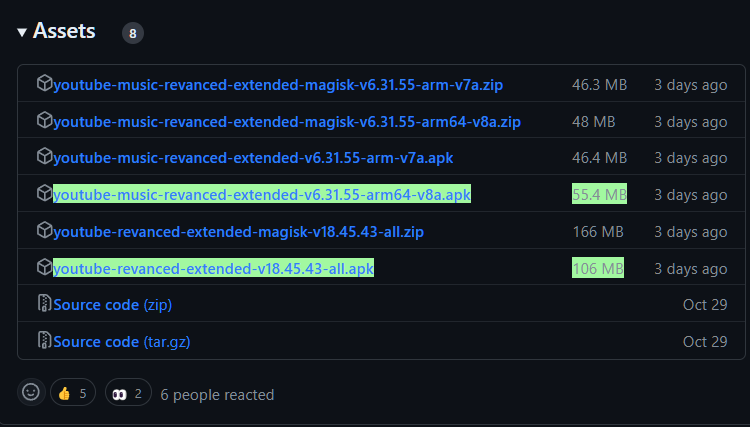Download Source code (tar.gz) archive
This screenshot has width=750, height=427.
(121, 342)
